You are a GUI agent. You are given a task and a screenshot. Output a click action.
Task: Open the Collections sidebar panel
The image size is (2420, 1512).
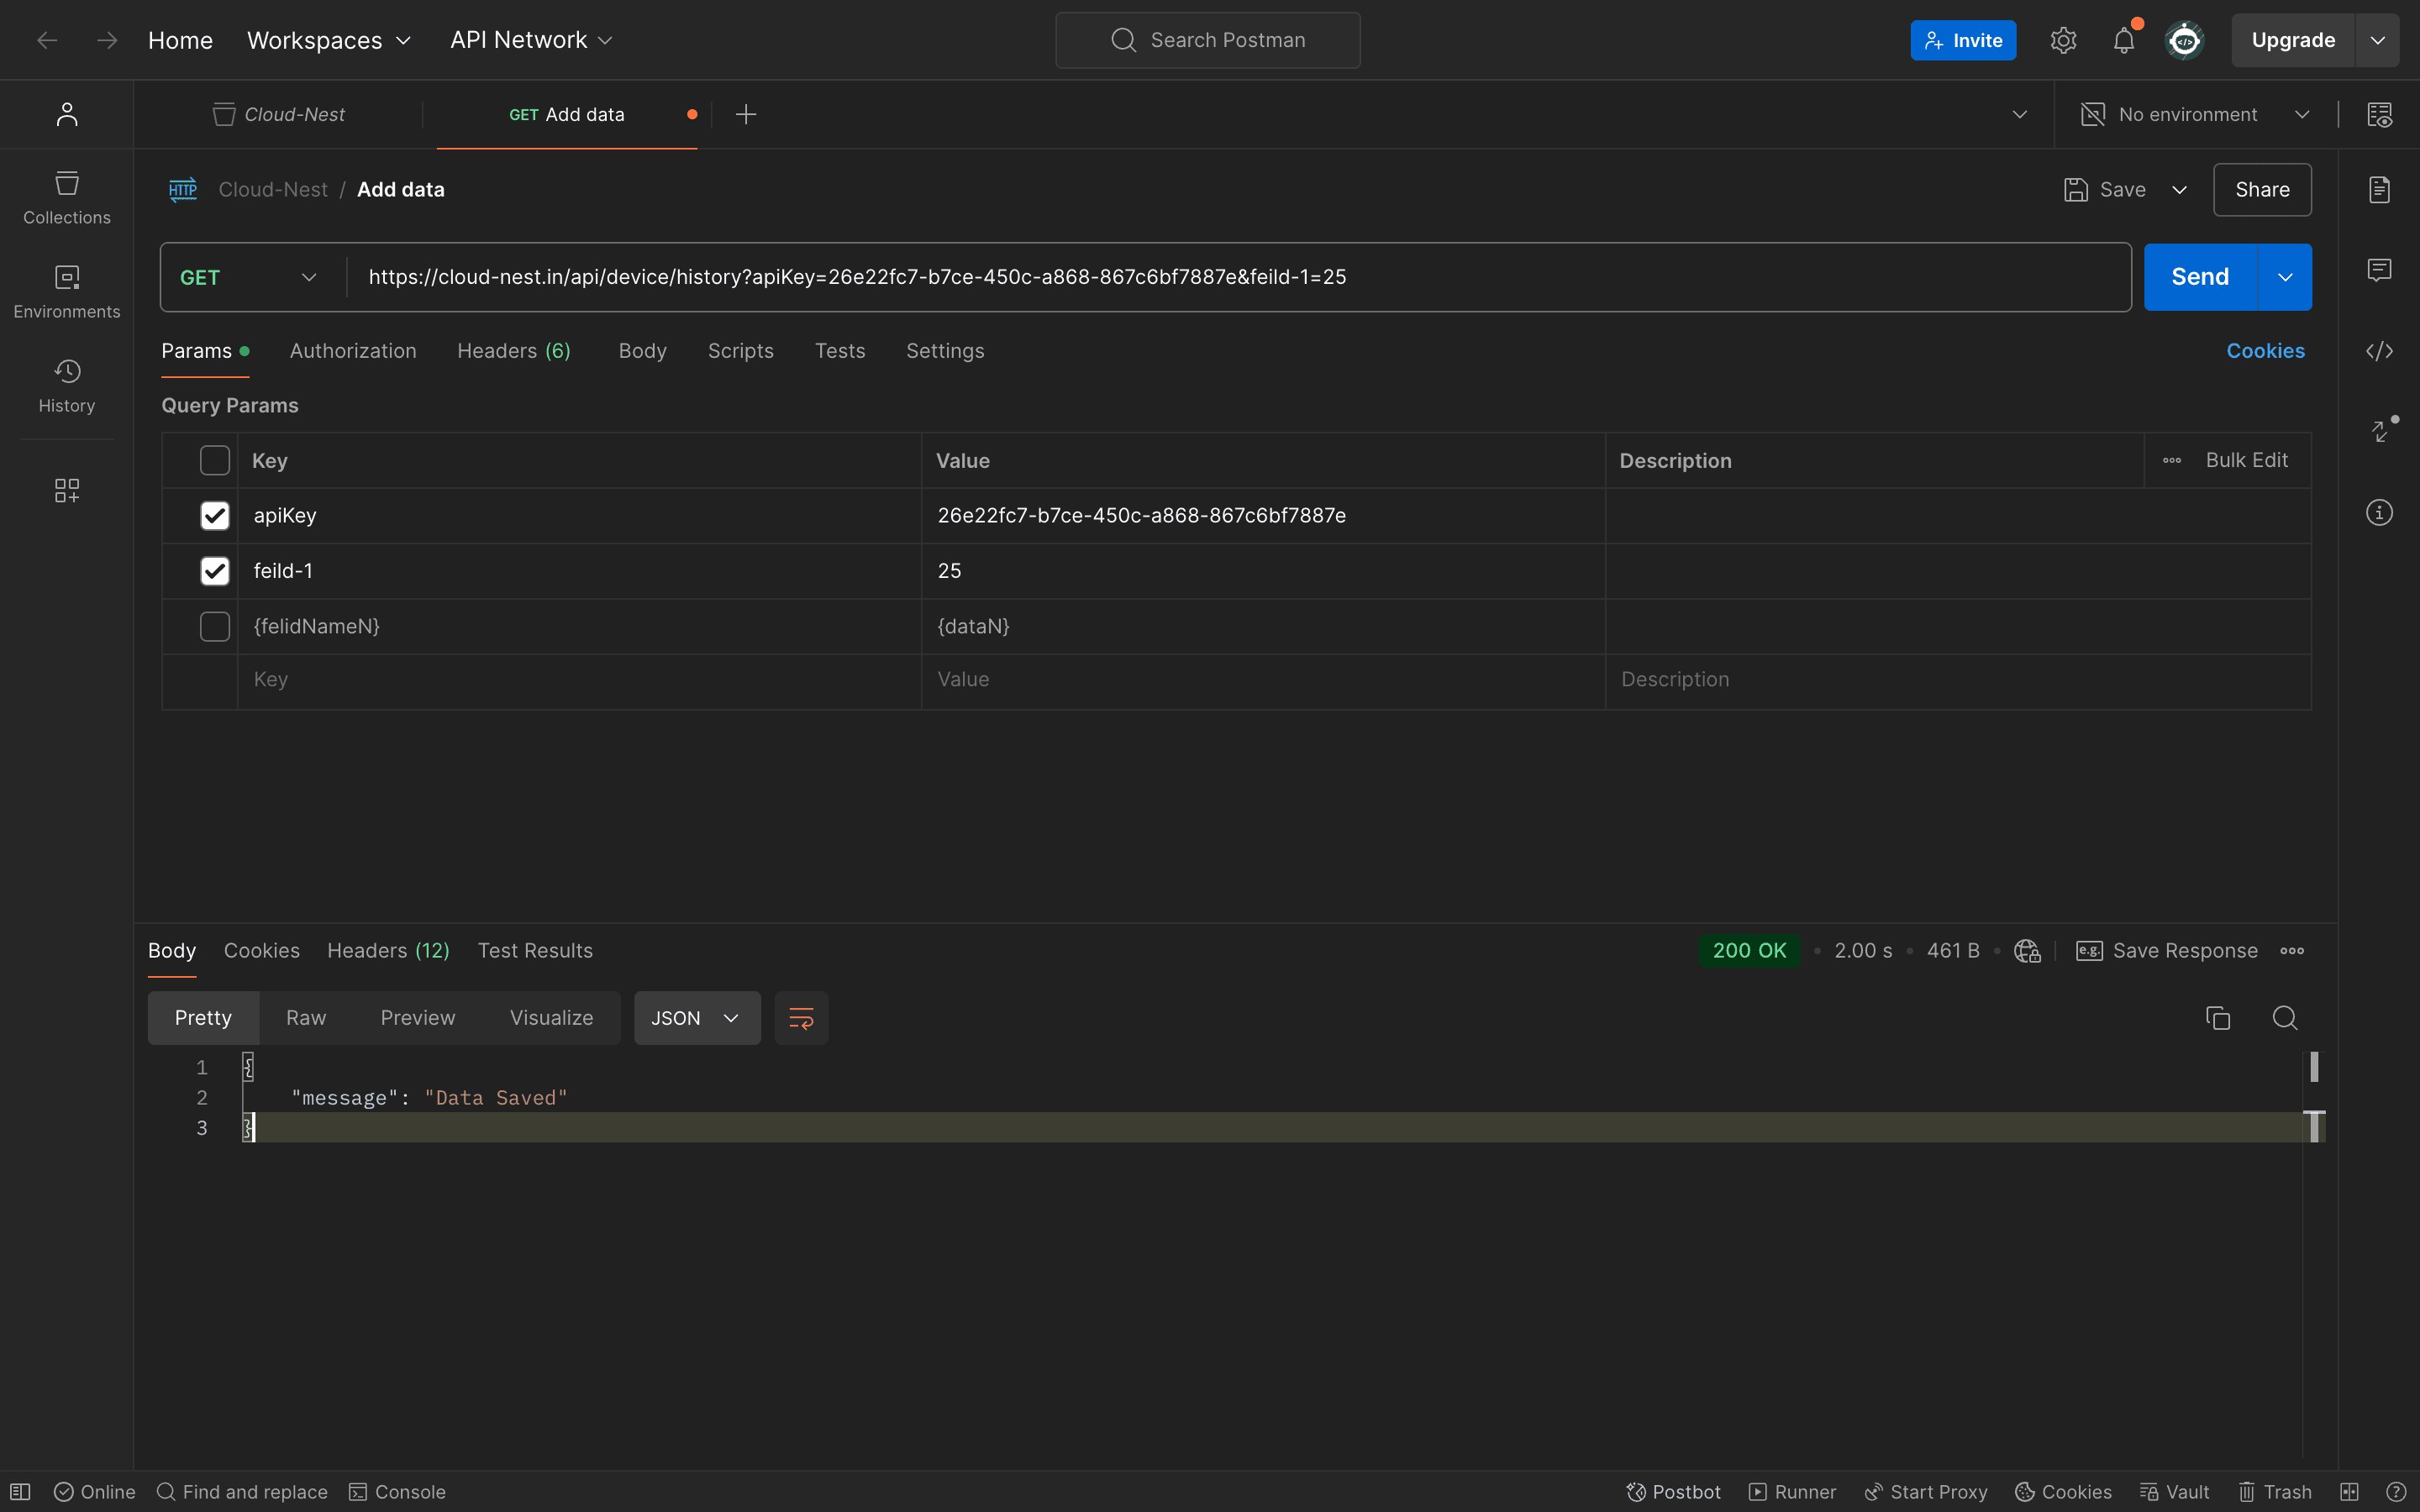pyautogui.click(x=67, y=197)
